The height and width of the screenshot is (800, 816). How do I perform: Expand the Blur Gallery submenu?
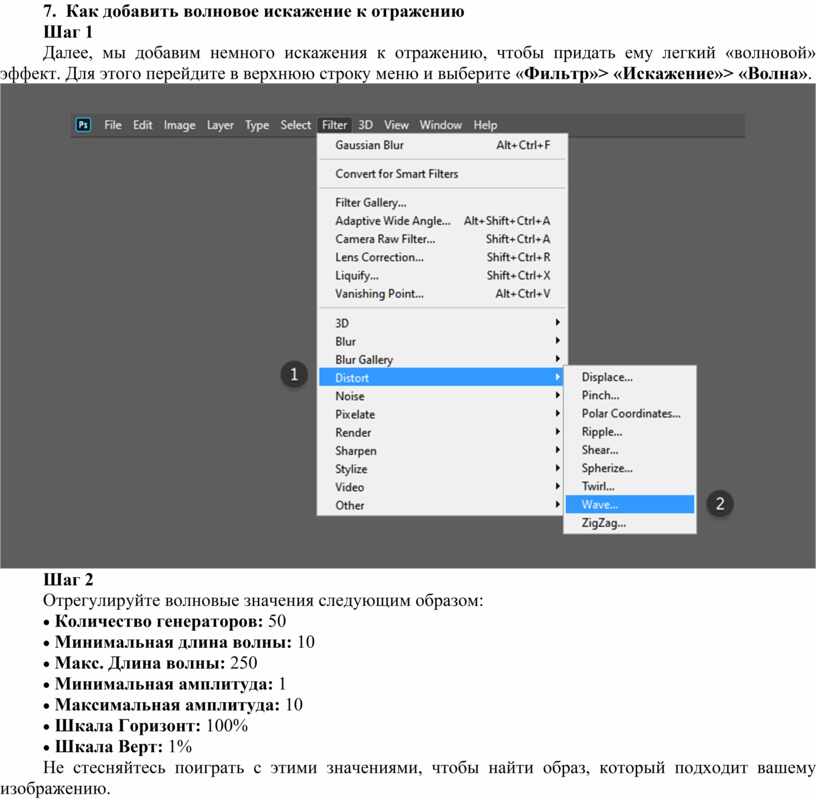[x=441, y=360]
